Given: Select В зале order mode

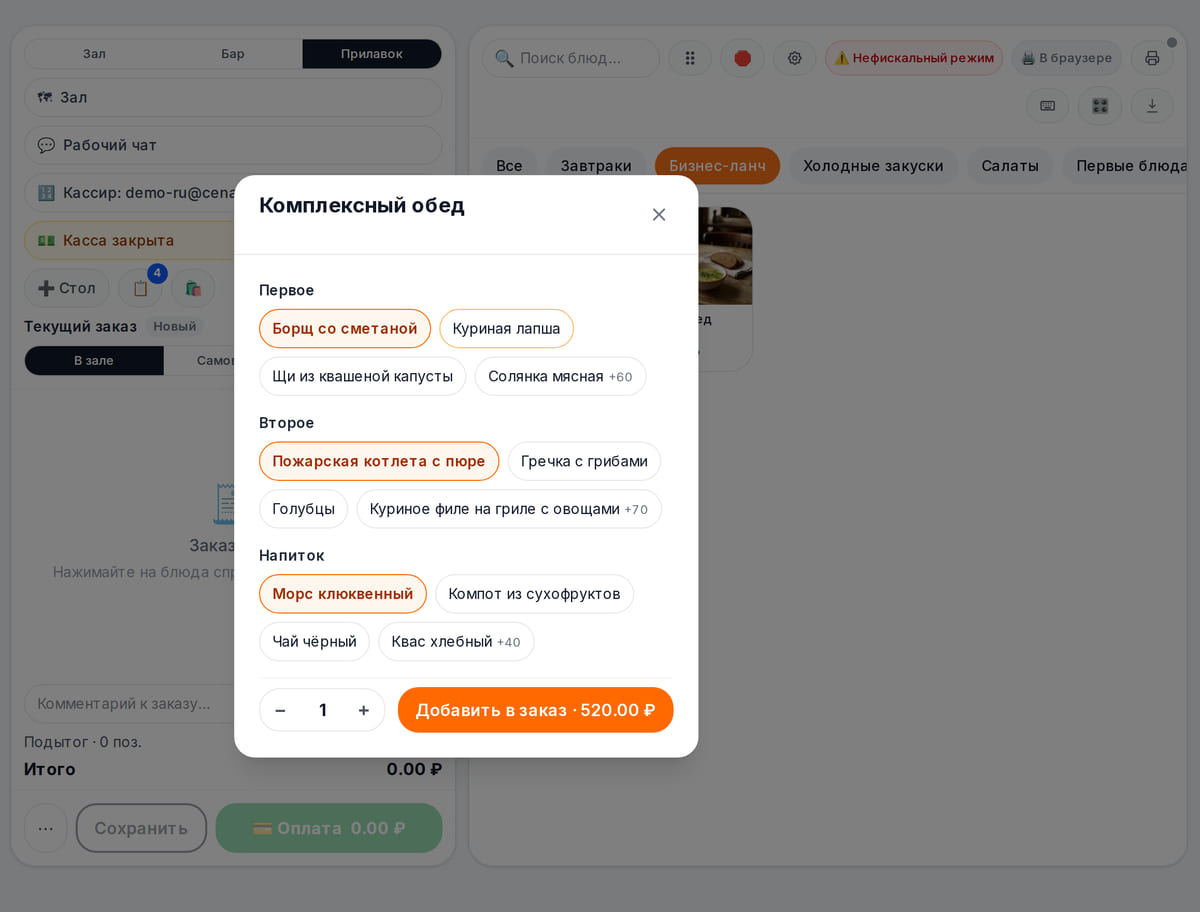Looking at the screenshot, I should [94, 360].
